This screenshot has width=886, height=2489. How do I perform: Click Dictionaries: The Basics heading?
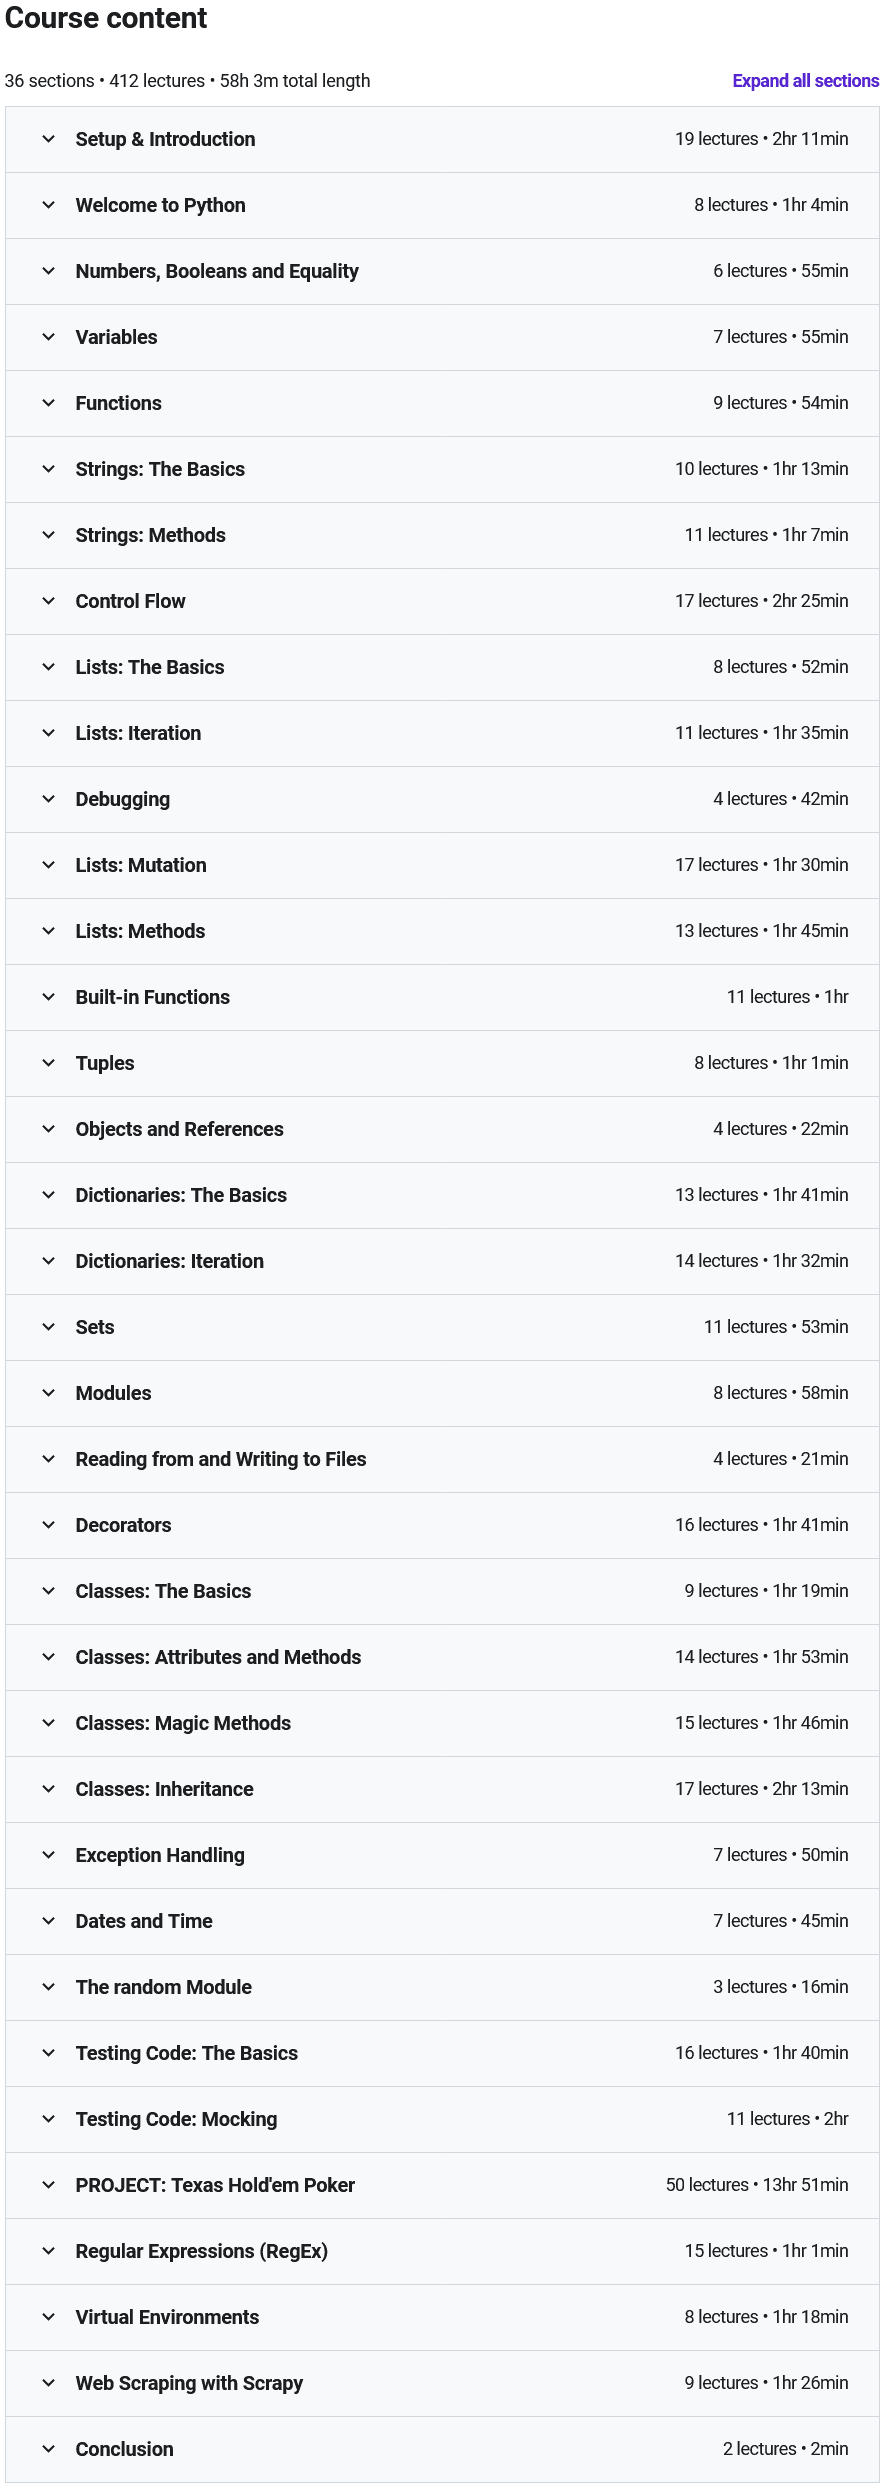(x=181, y=1195)
